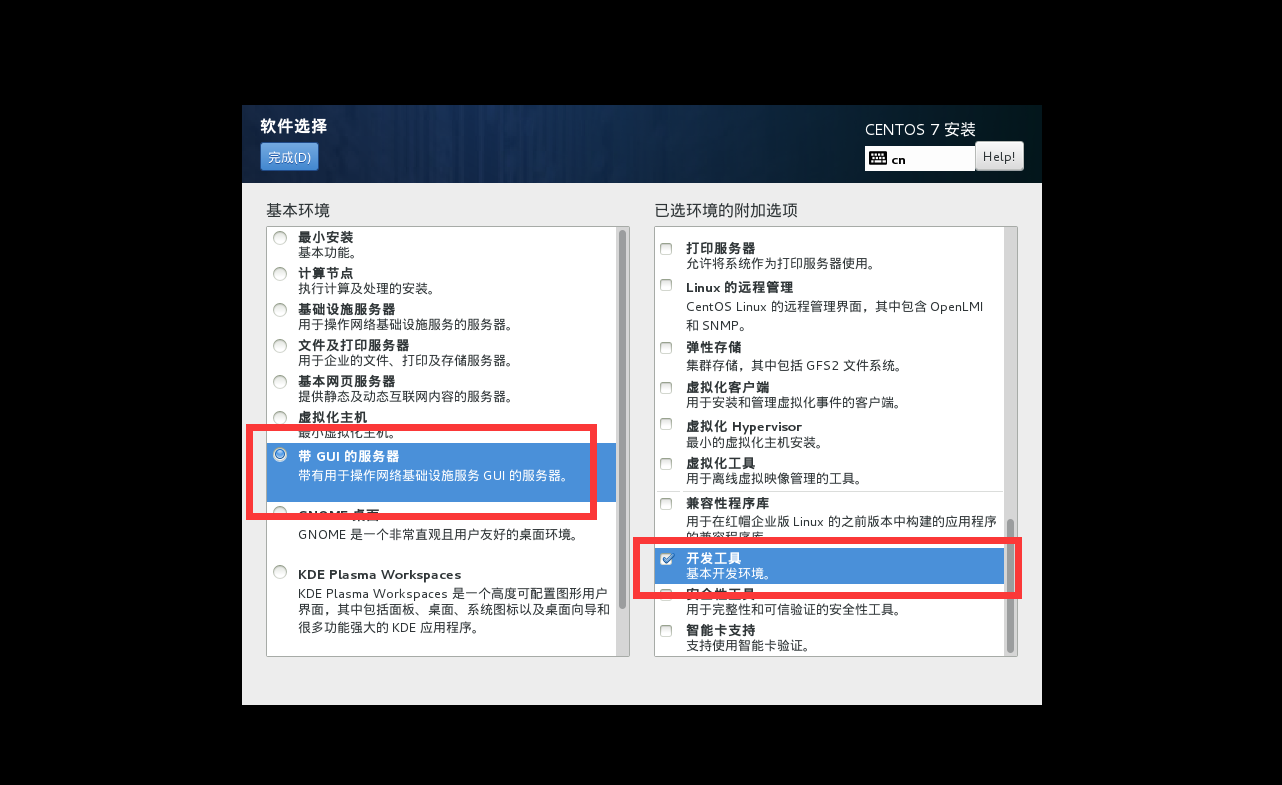
Task: Tick the 安全性工具 checkbox
Action: click(x=666, y=594)
